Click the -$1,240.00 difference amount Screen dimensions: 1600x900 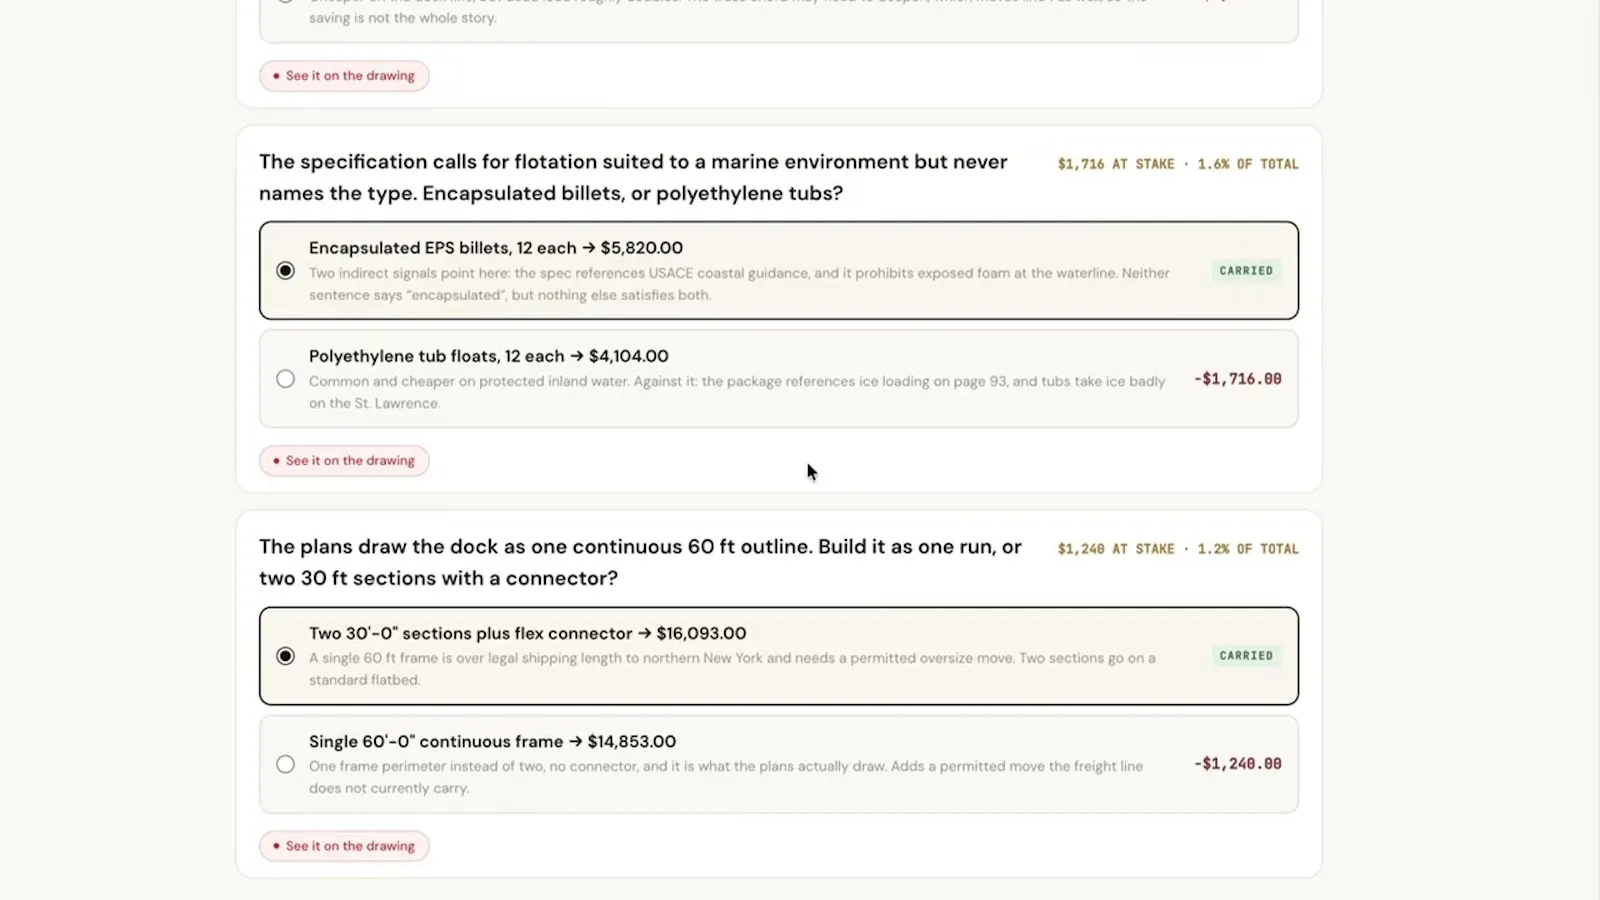click(1237, 764)
